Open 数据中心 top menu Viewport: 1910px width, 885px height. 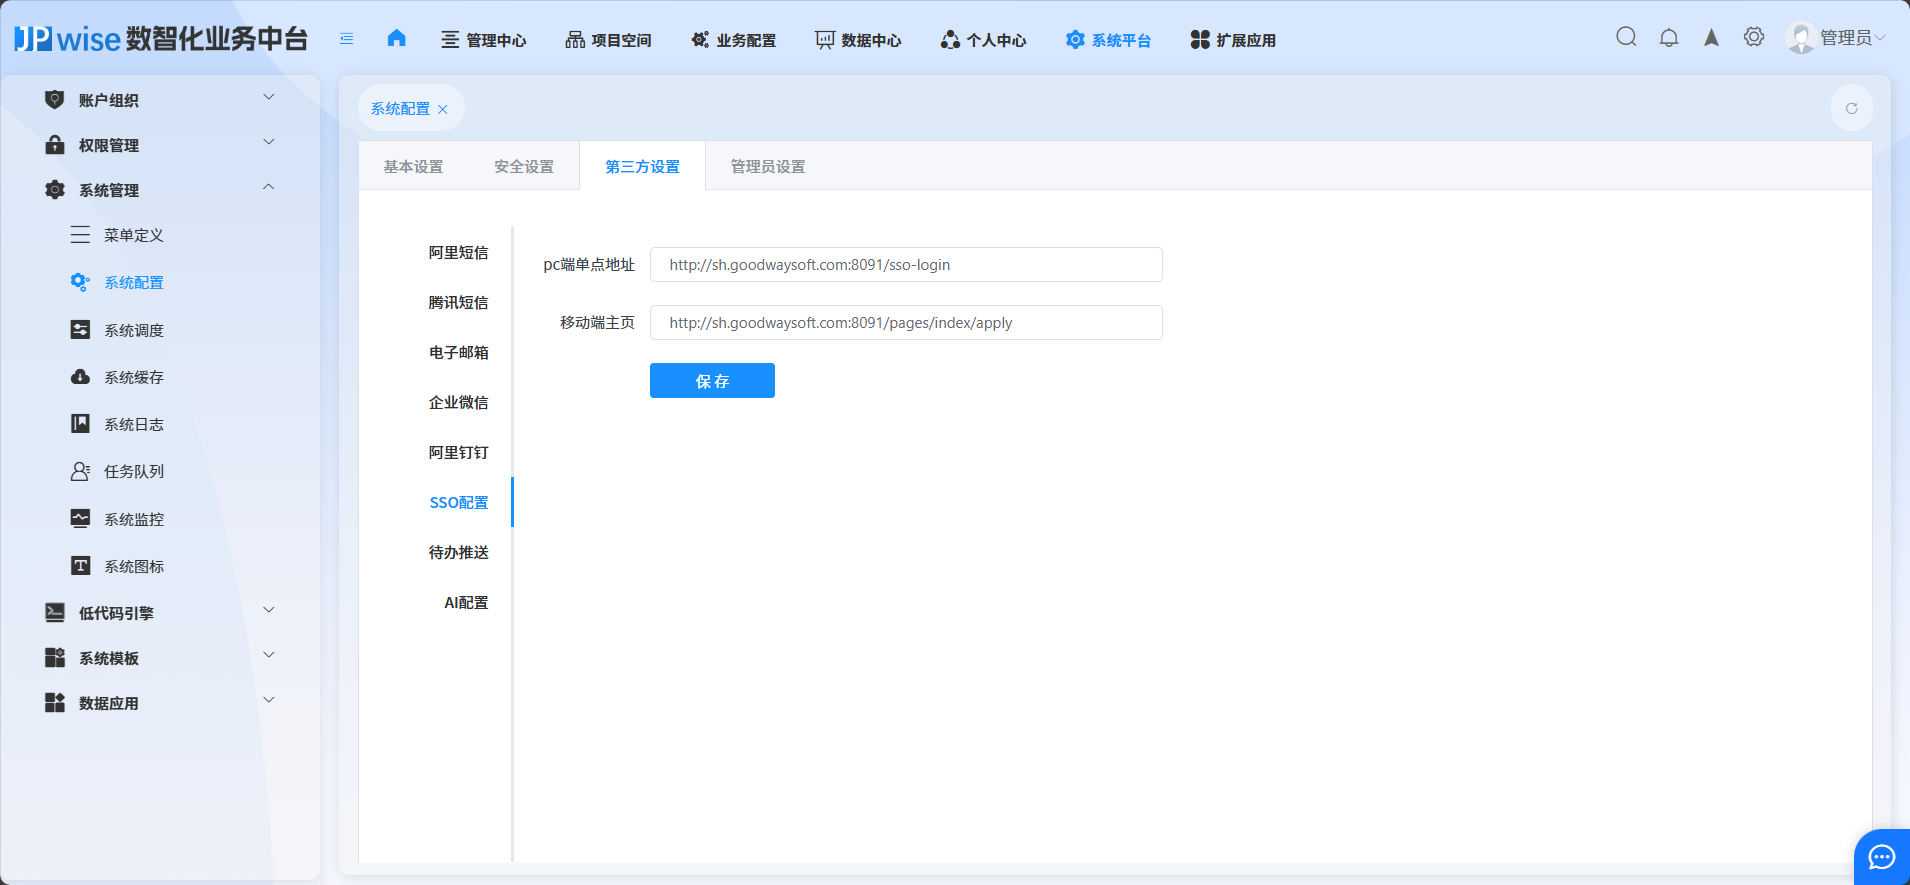point(858,40)
